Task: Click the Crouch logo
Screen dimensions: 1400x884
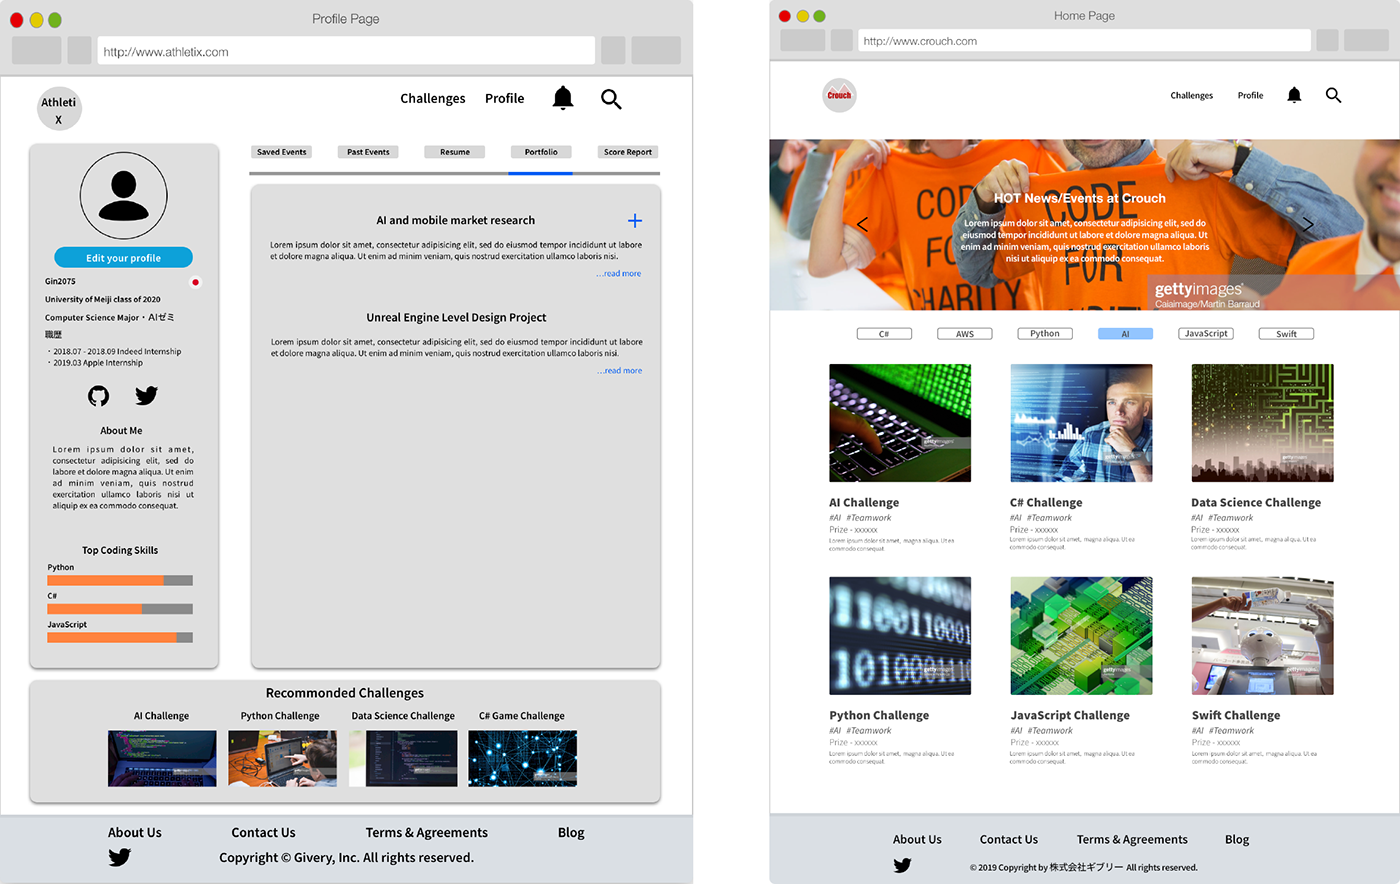Action: pyautogui.click(x=839, y=95)
